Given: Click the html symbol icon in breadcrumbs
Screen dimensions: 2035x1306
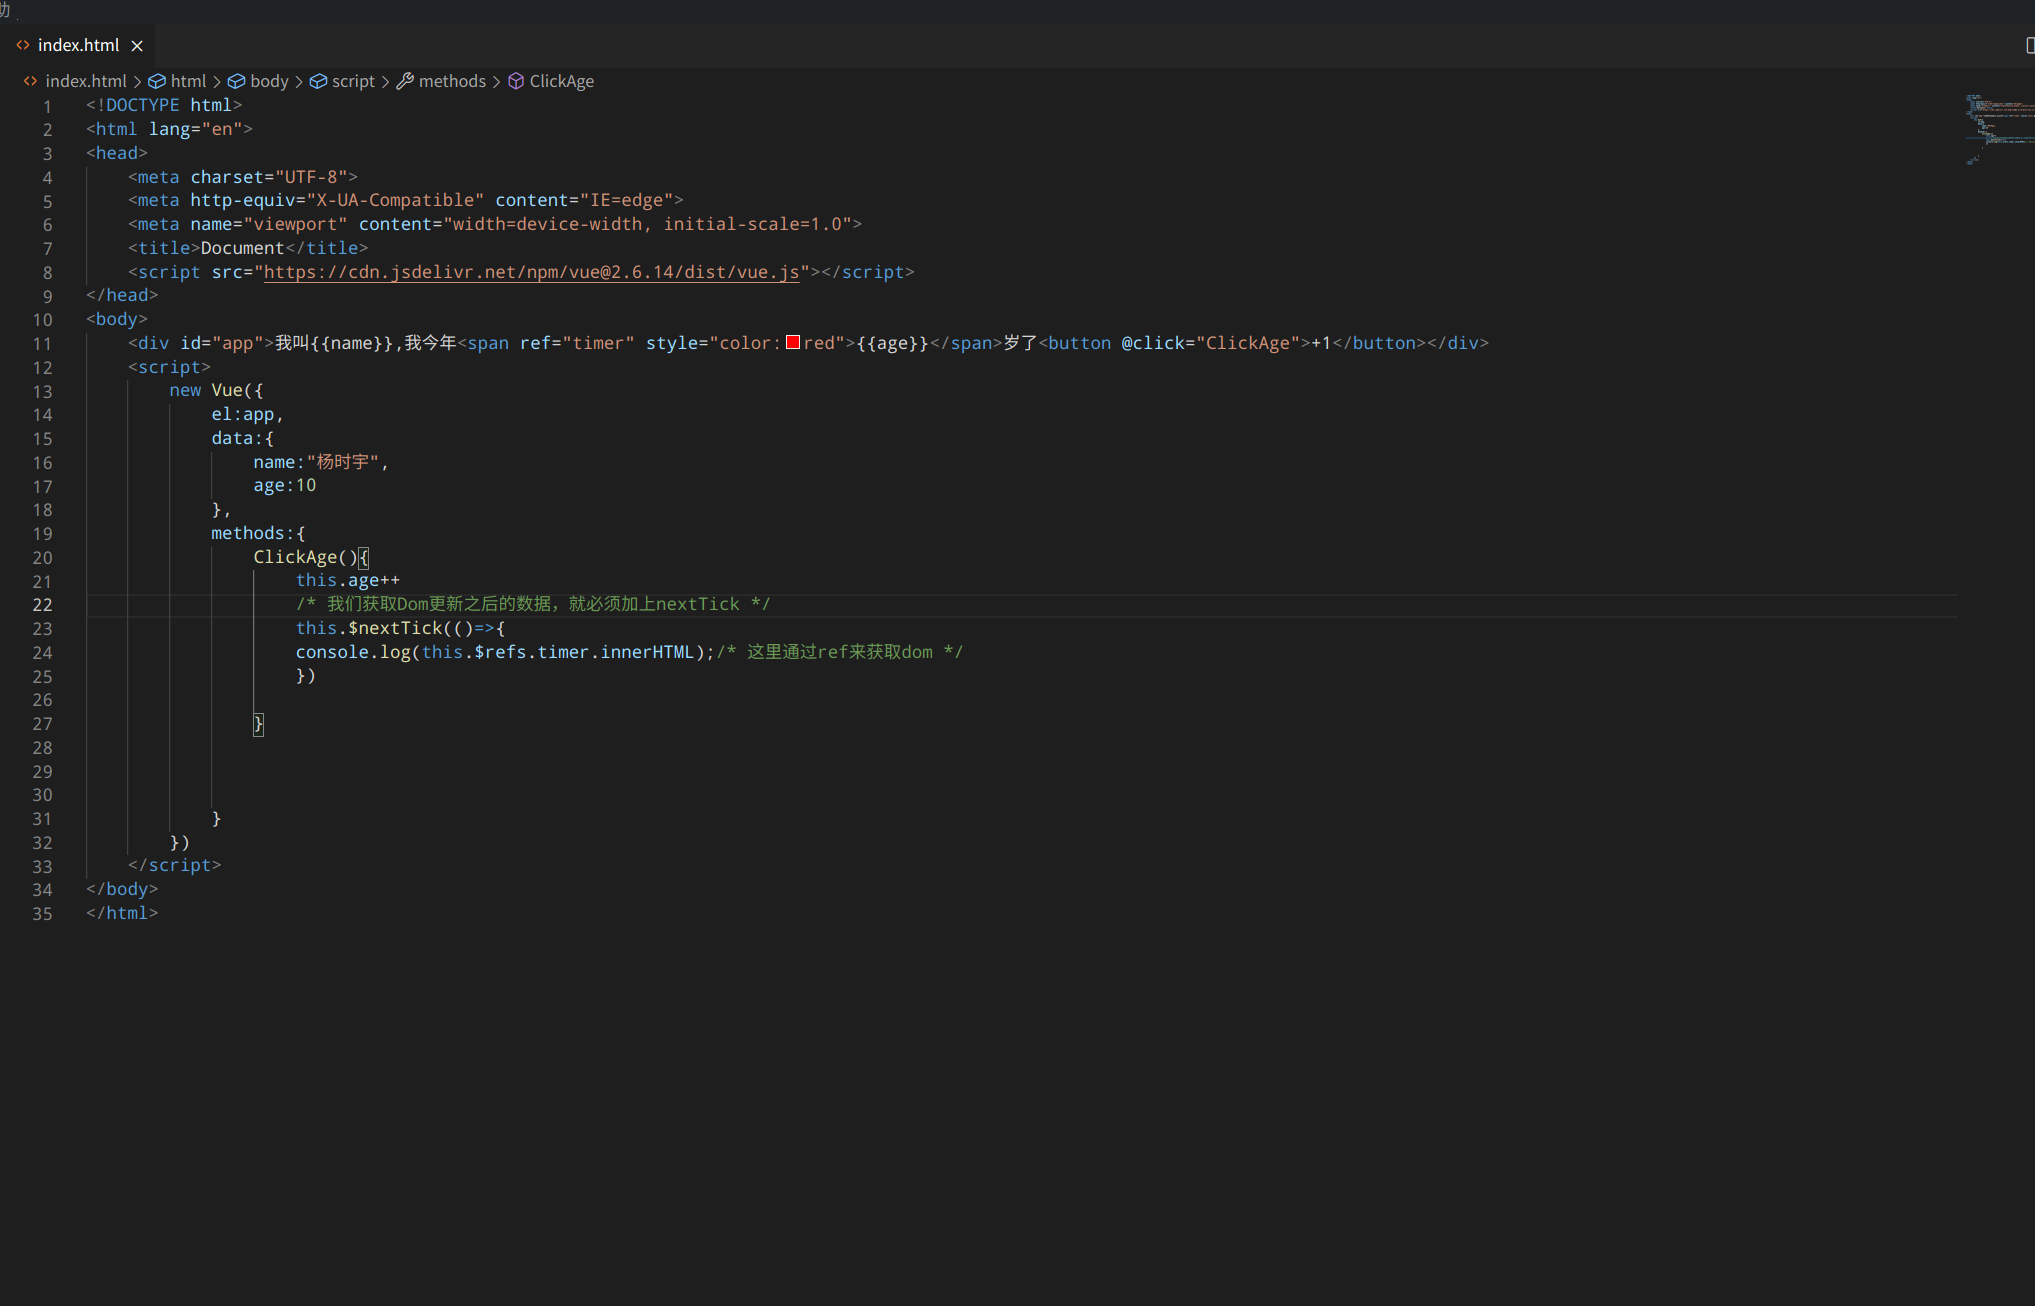Looking at the screenshot, I should click(157, 81).
